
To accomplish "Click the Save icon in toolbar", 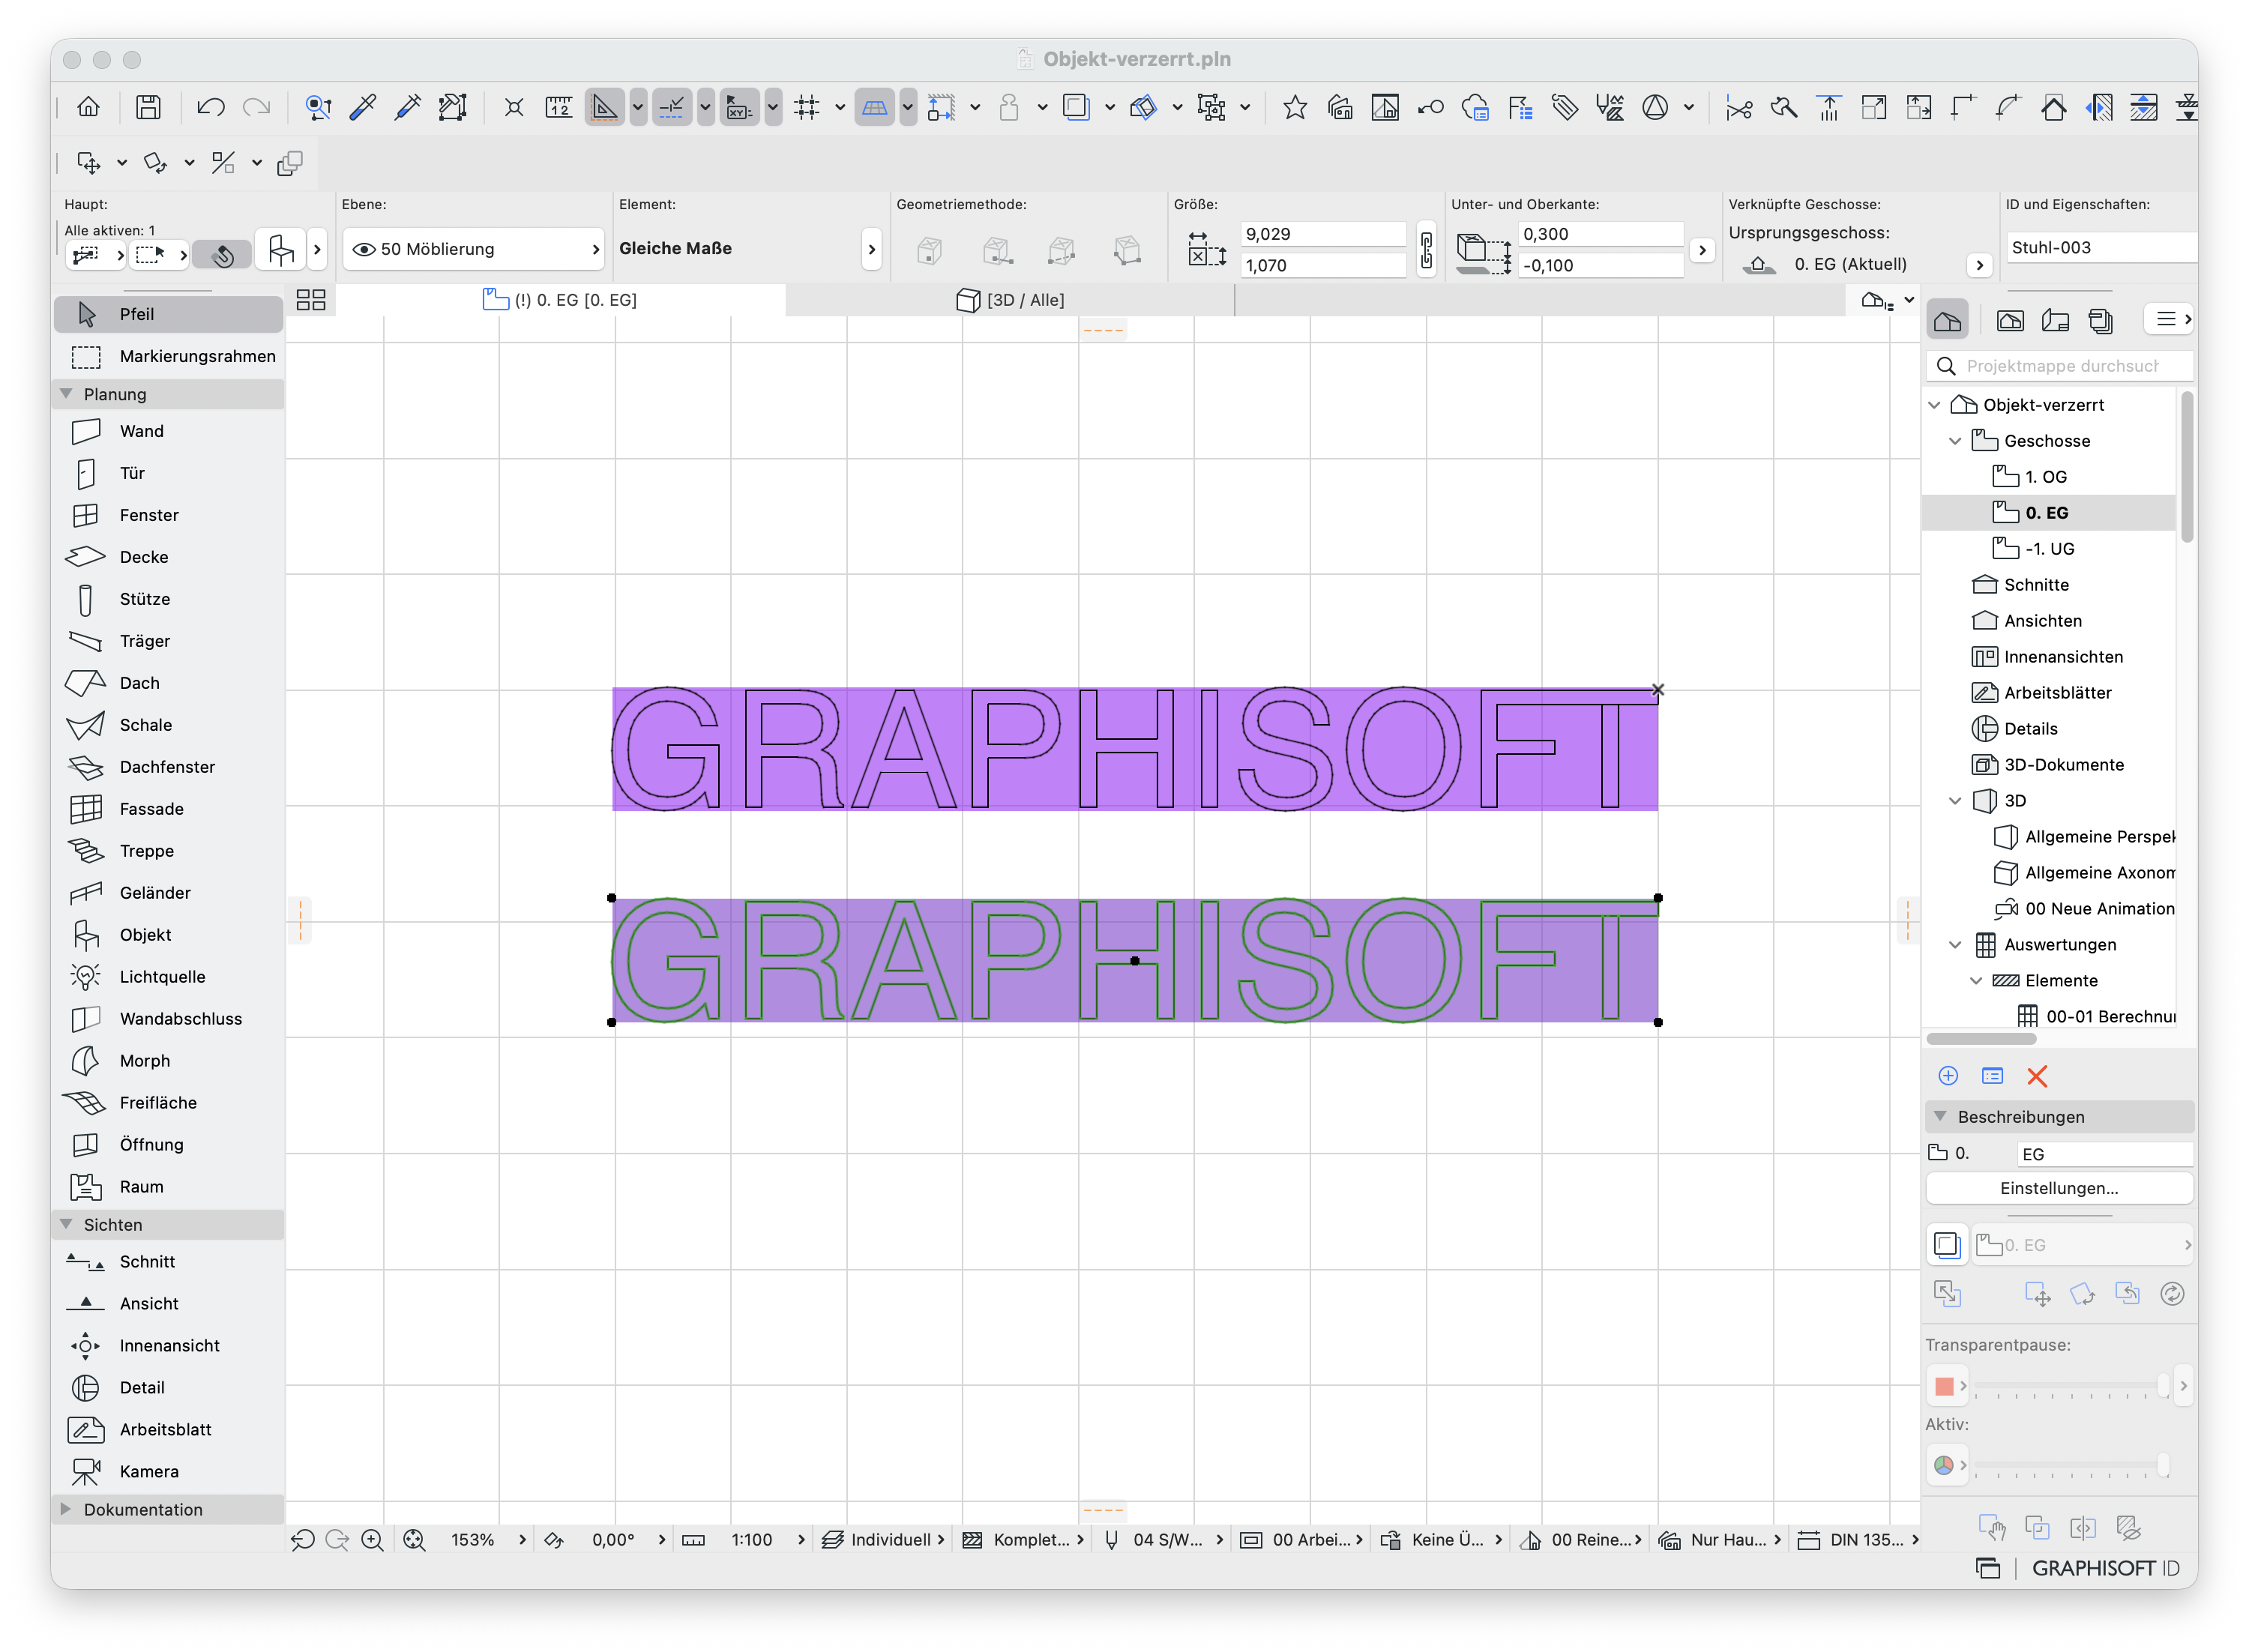I will (x=148, y=107).
